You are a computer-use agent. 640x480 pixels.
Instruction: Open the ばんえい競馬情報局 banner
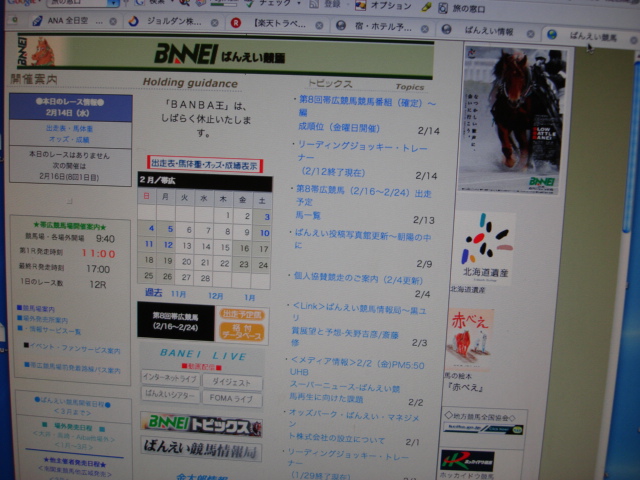coord(201,451)
